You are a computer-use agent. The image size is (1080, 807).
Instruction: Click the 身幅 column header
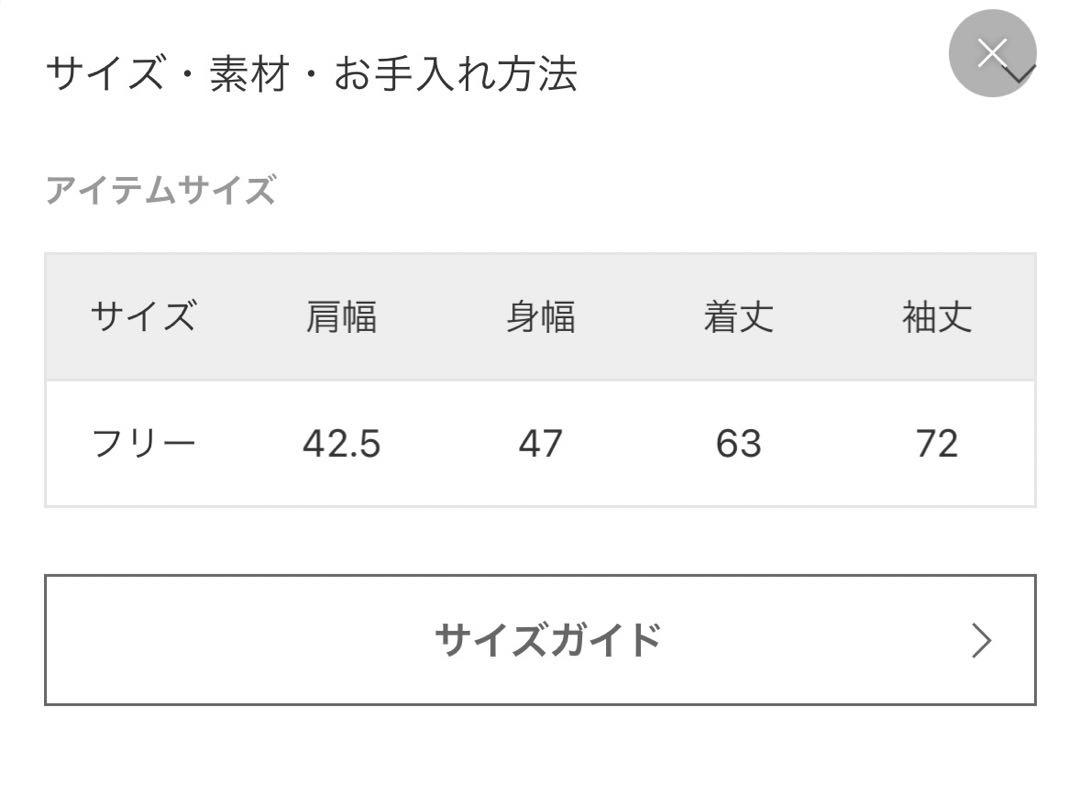tap(541, 317)
